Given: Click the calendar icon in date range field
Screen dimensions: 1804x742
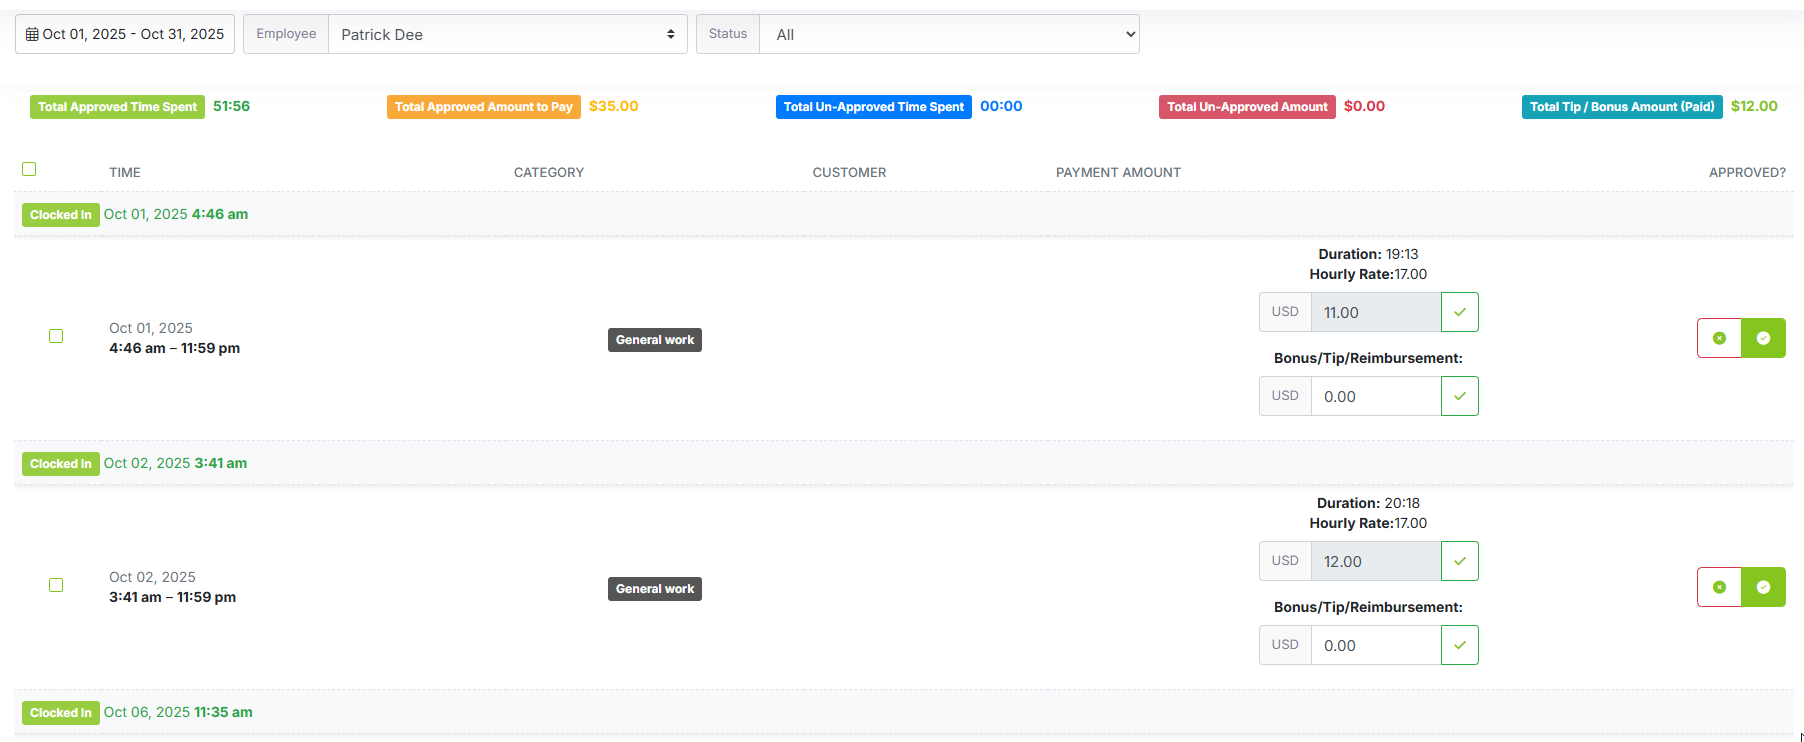Looking at the screenshot, I should pos(32,34).
